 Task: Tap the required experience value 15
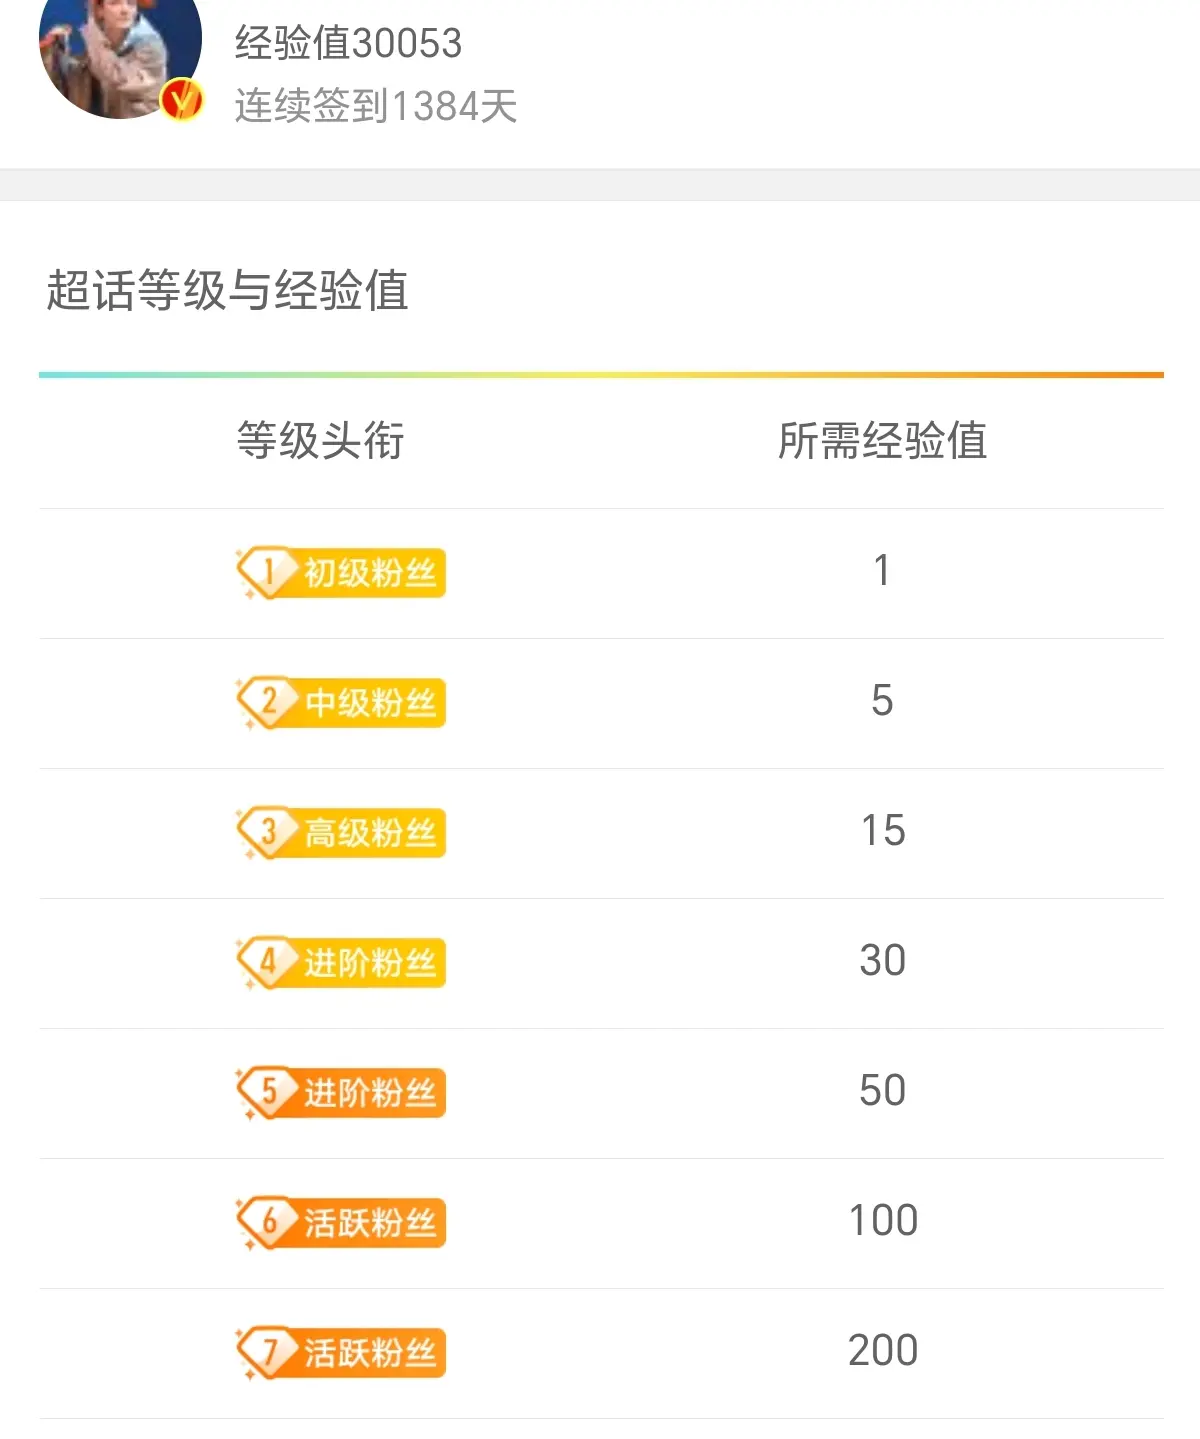882,831
